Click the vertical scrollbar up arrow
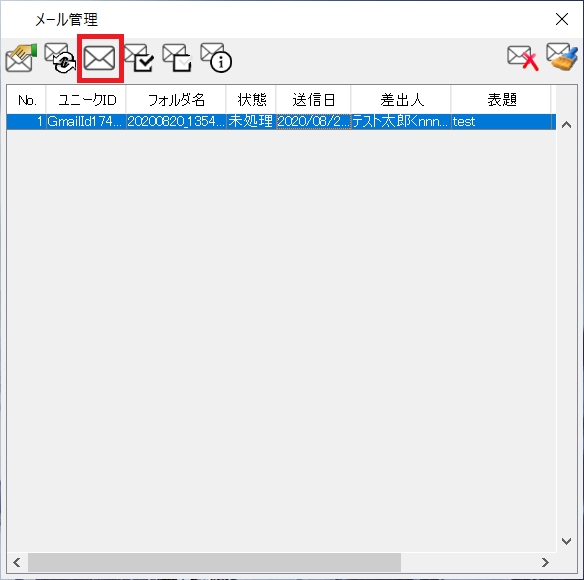Viewport: 584px width, 580px height. 566,125
